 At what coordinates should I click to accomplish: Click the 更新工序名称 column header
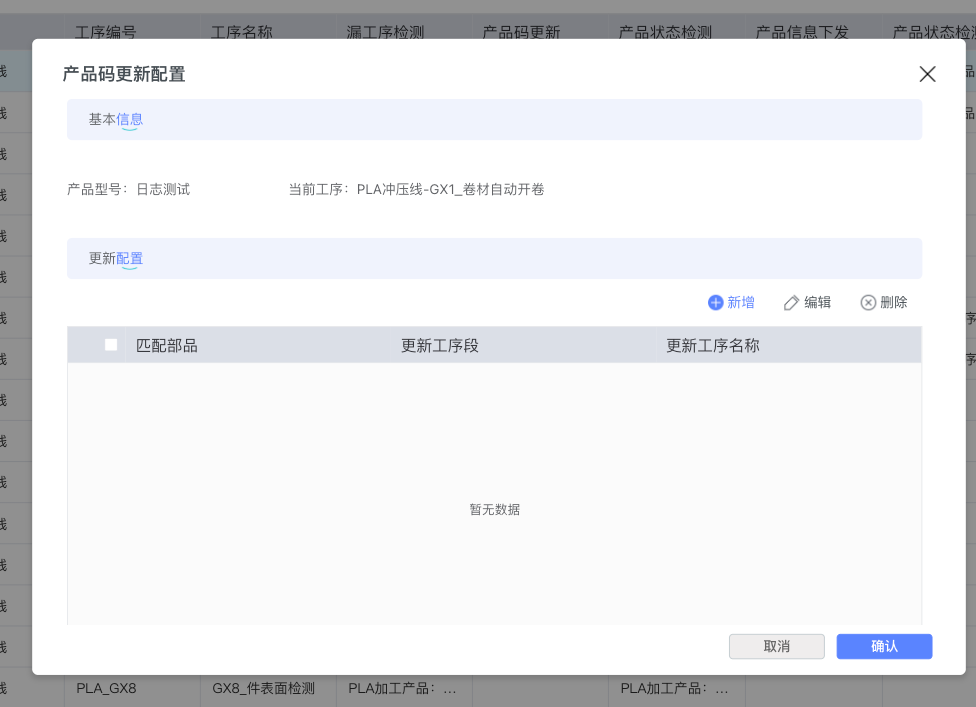tap(713, 346)
